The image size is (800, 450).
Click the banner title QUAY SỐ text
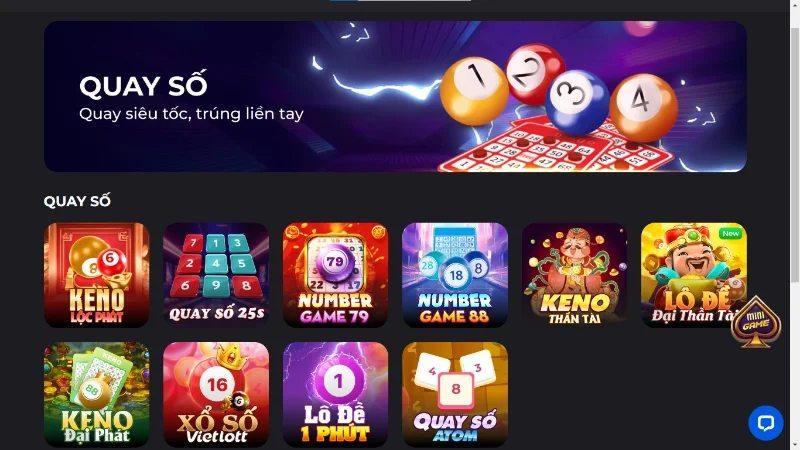(143, 85)
